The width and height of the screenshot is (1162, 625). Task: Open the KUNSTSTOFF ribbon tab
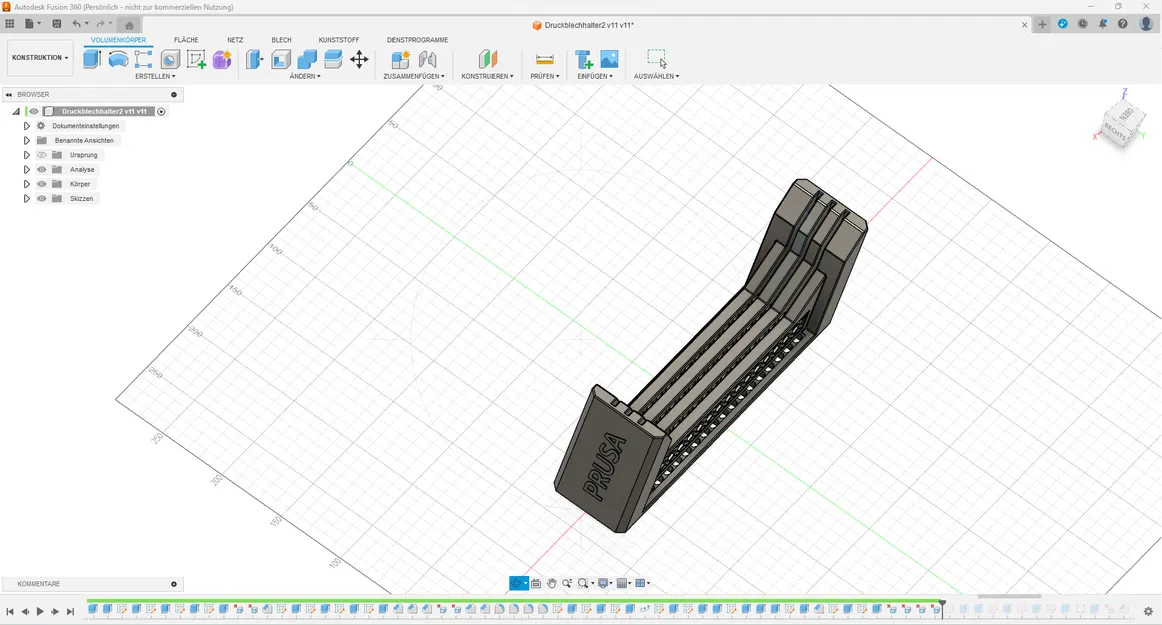339,40
